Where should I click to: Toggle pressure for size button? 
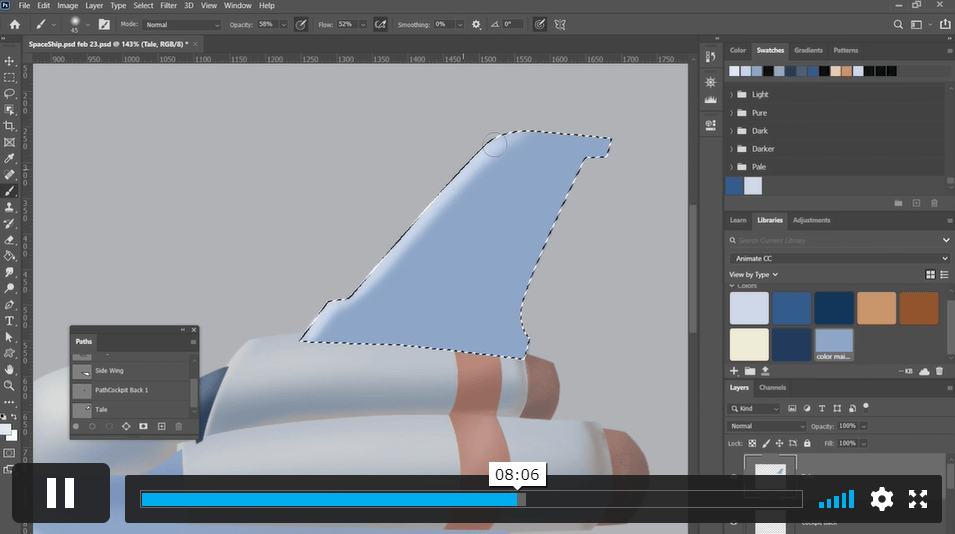point(540,24)
